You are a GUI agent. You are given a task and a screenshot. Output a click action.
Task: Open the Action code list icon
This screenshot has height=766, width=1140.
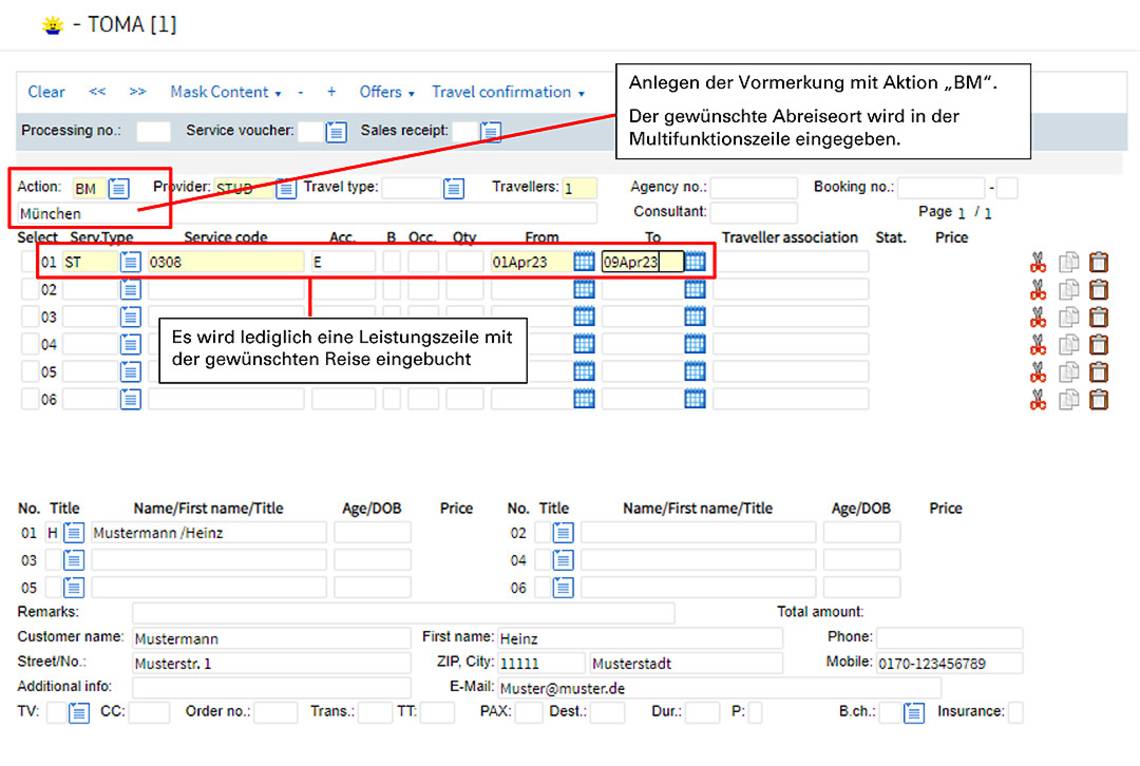click(x=119, y=188)
